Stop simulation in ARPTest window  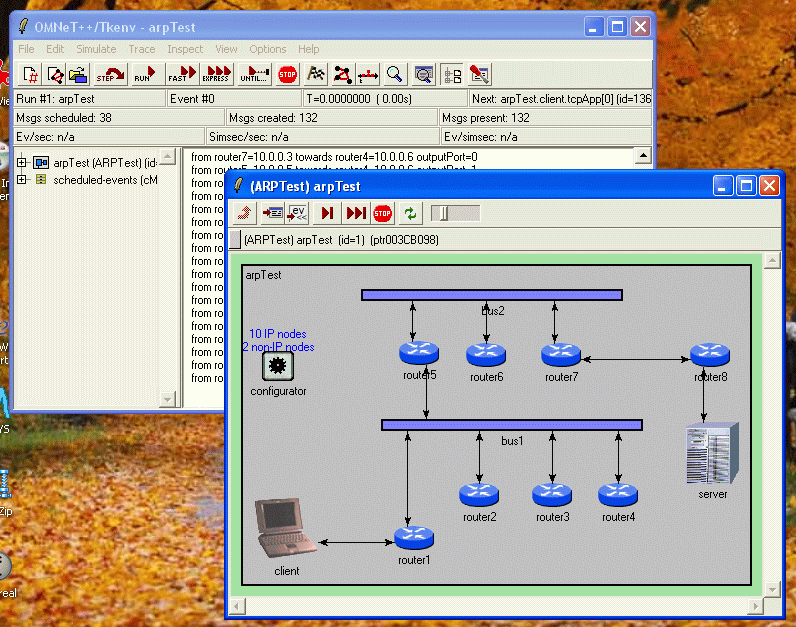(x=382, y=213)
